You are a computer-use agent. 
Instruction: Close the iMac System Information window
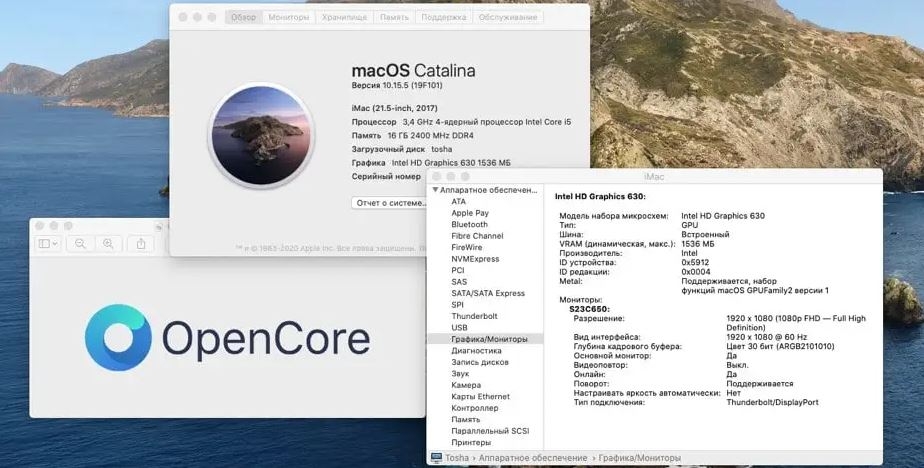point(437,177)
